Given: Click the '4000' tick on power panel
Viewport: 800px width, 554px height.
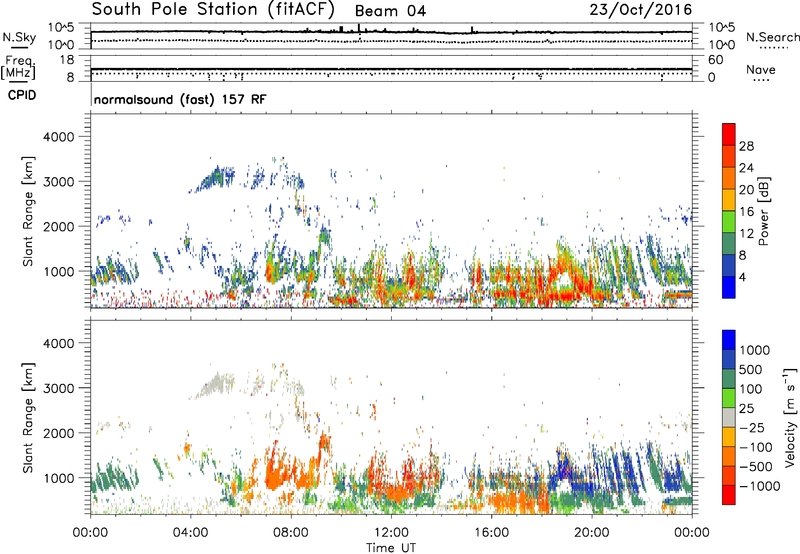Looking at the screenshot, I should point(58,137).
